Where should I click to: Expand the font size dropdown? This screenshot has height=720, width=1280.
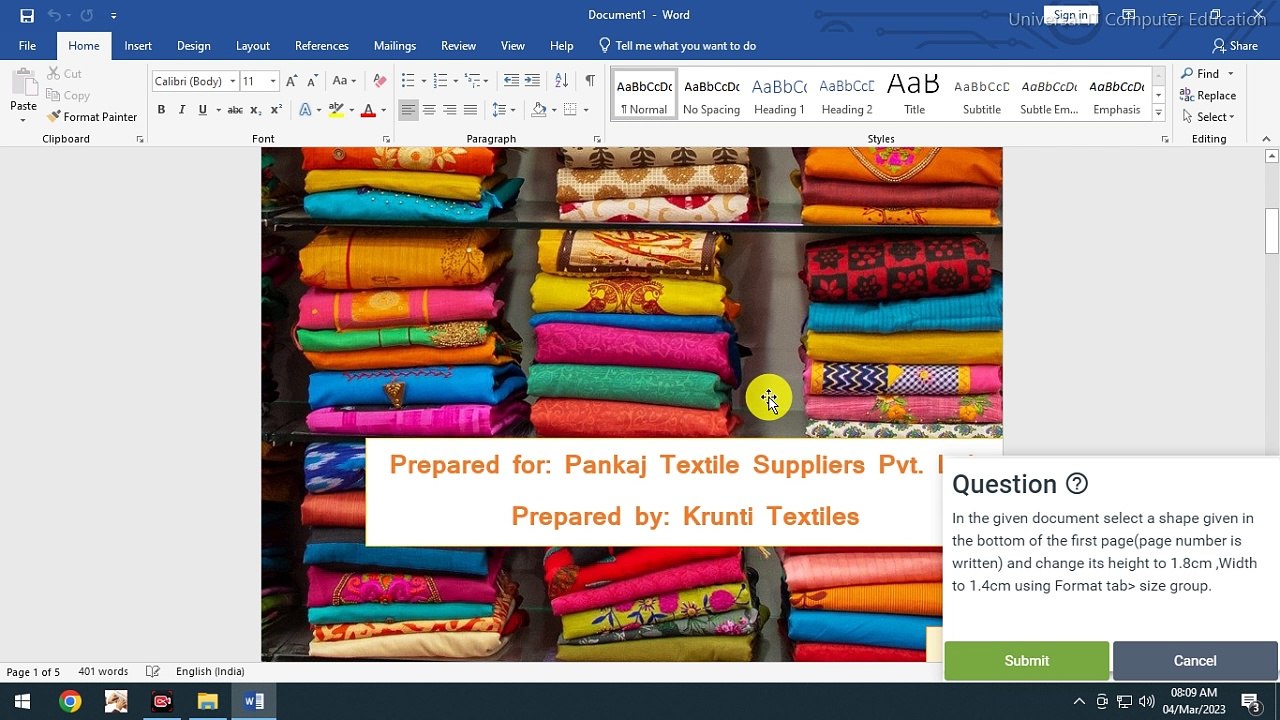click(273, 81)
